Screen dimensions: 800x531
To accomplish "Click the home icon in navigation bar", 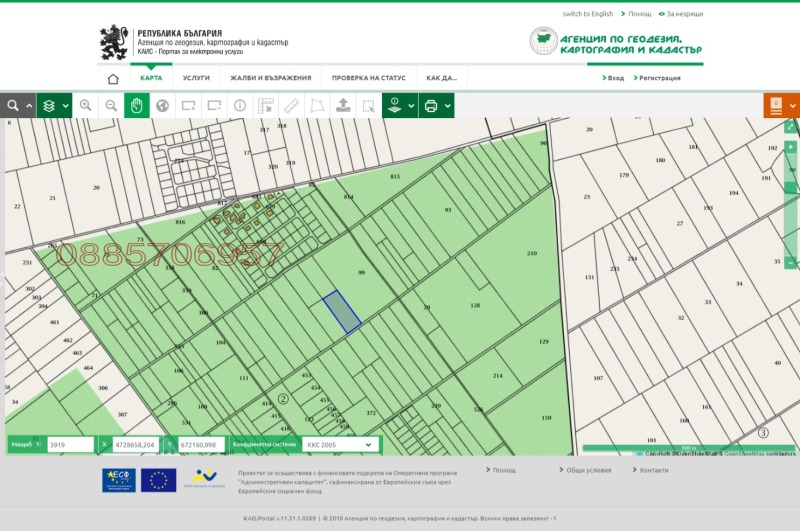I will pos(113,78).
